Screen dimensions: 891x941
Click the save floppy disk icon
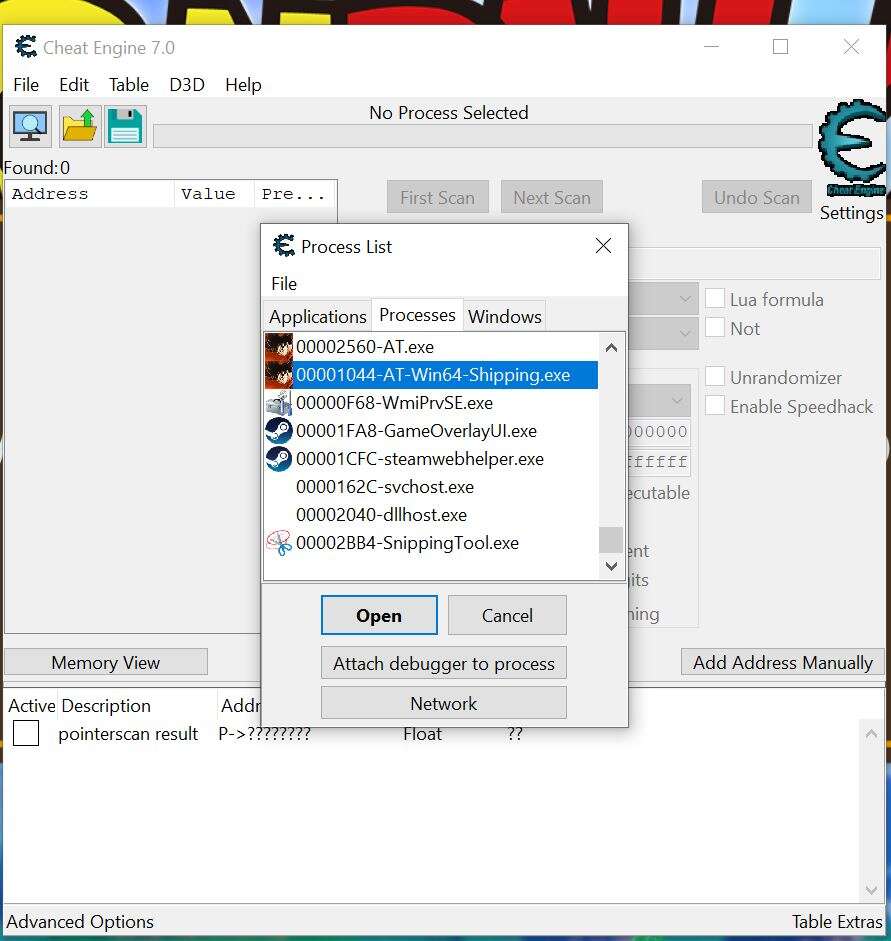pyautogui.click(x=126, y=126)
